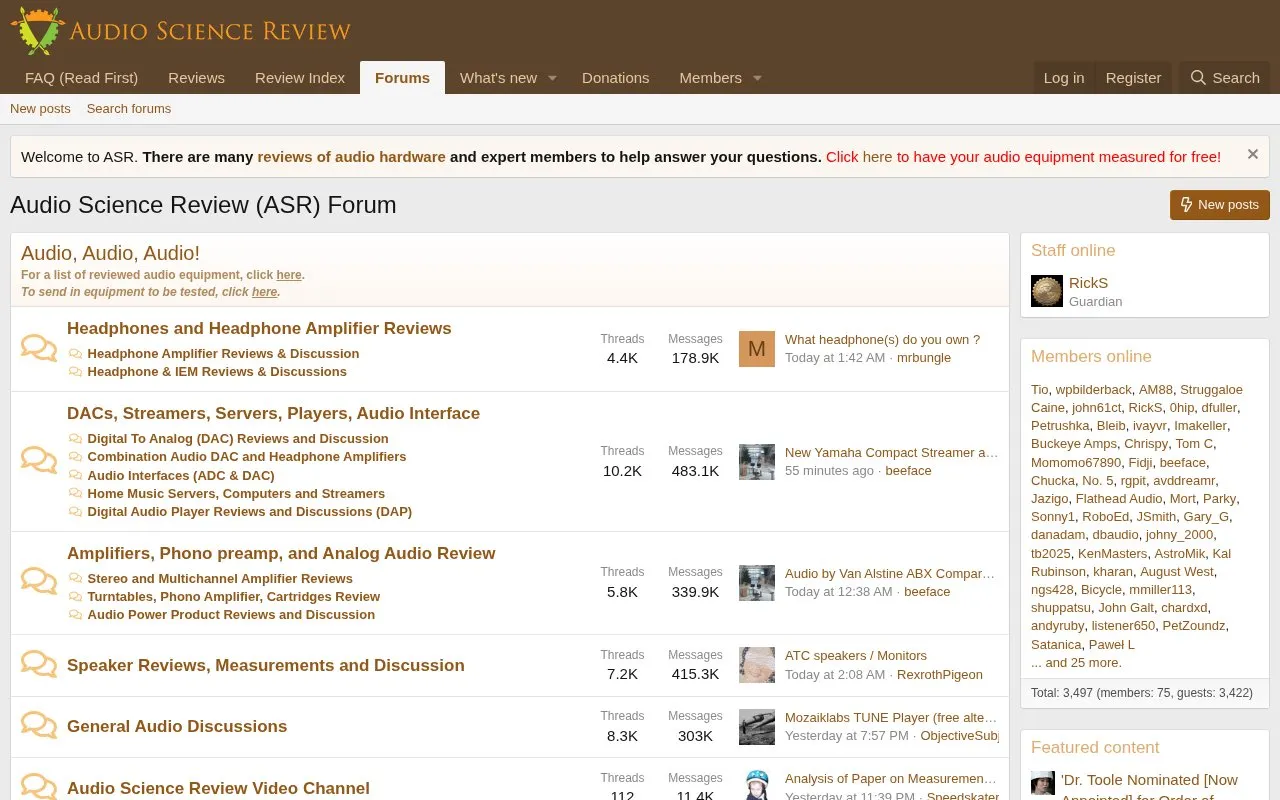The height and width of the screenshot is (800, 1280).
Task: Open Turntables, Phono Amplifier, Cartridges Review
Action: coord(234,597)
